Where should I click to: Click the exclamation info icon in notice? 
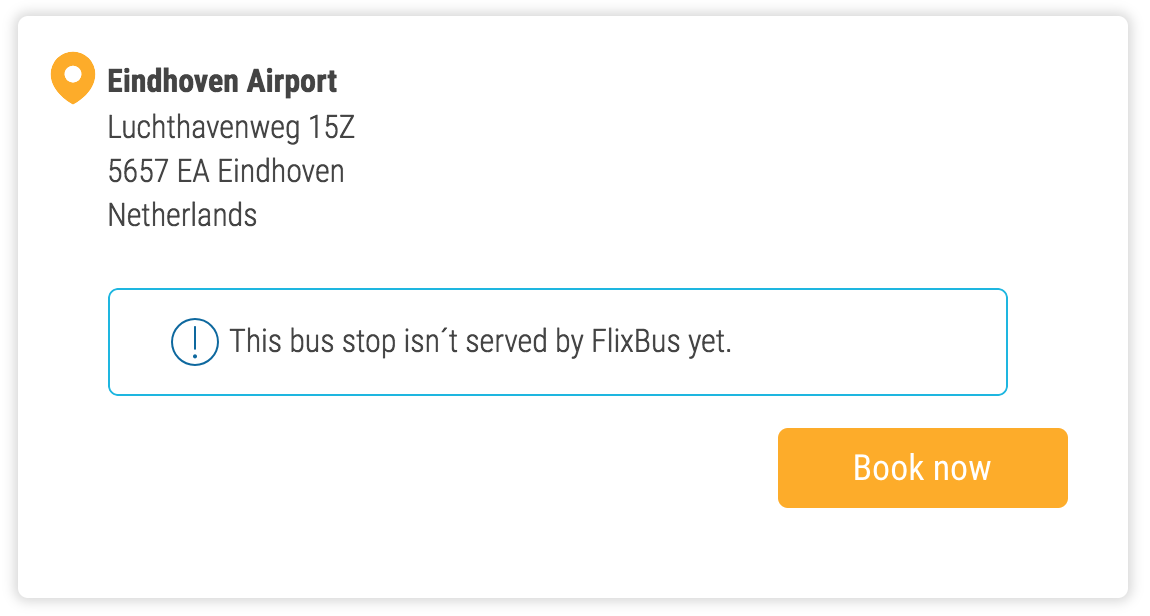click(x=194, y=342)
